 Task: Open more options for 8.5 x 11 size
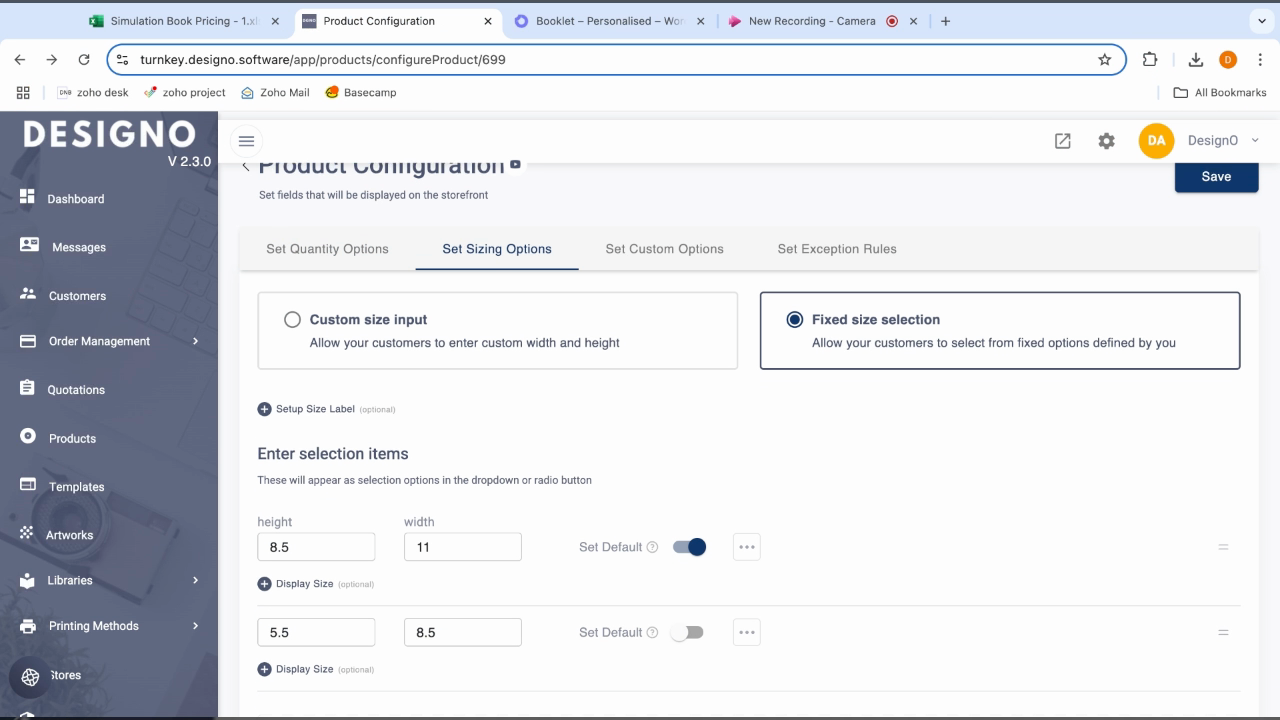point(746,547)
